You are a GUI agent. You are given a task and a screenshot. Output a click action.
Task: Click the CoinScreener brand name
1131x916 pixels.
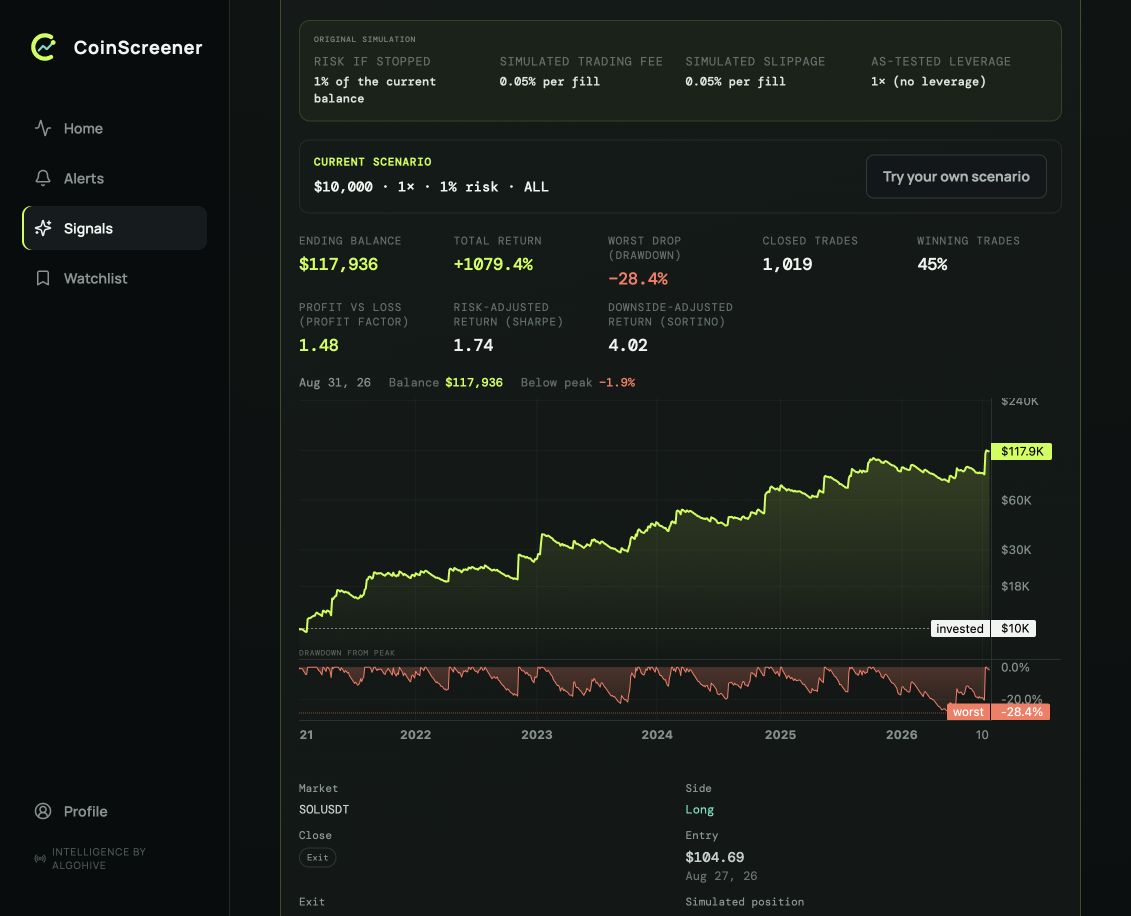point(138,48)
